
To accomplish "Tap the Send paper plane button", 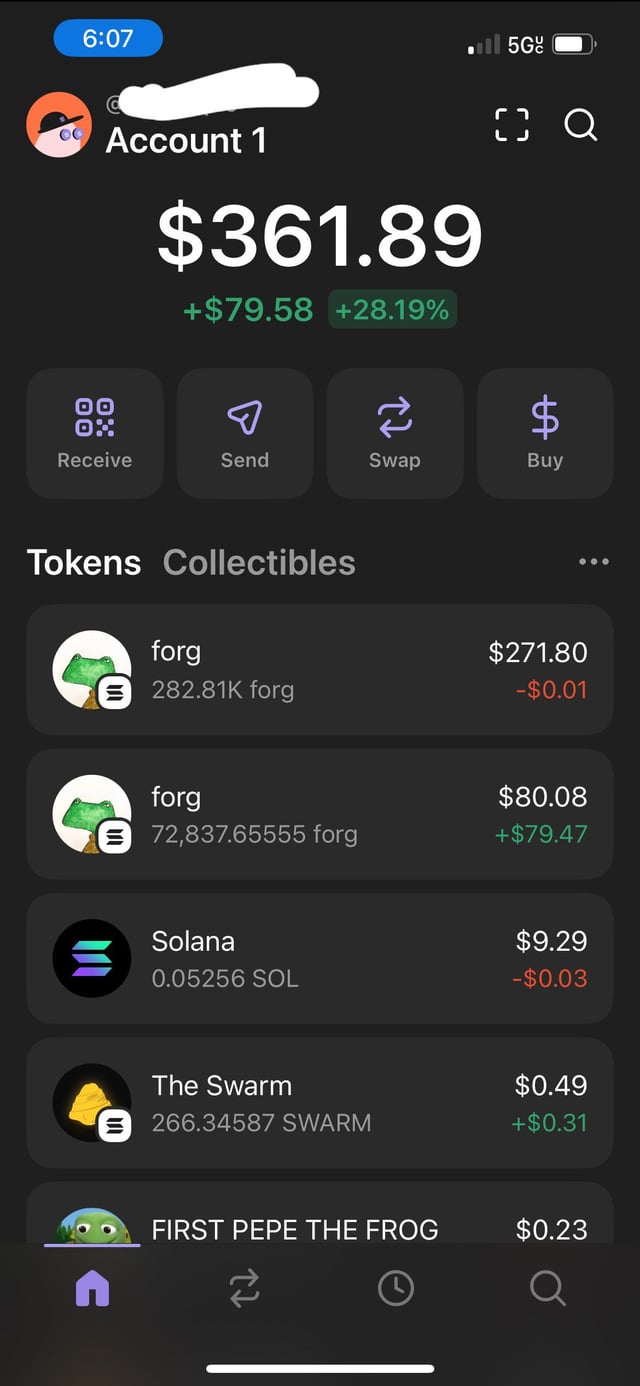I will [245, 433].
